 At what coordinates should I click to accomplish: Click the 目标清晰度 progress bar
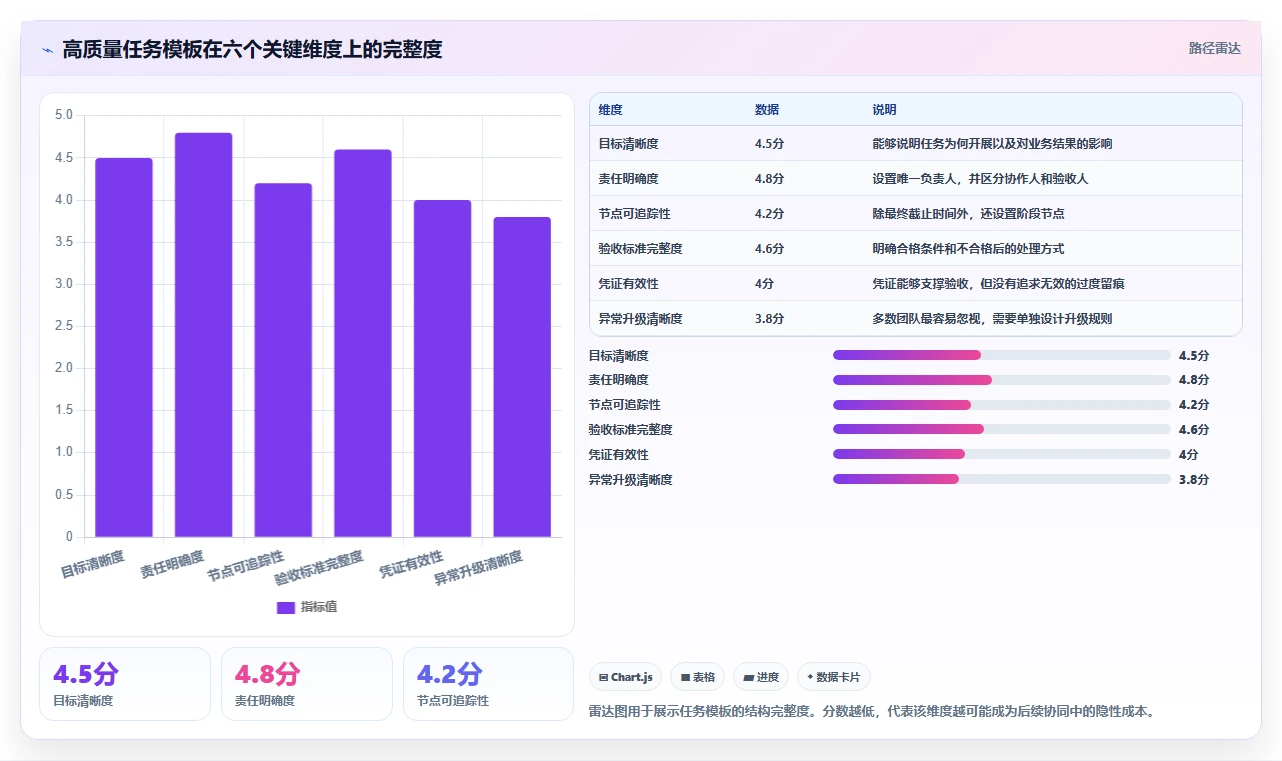coord(1002,355)
